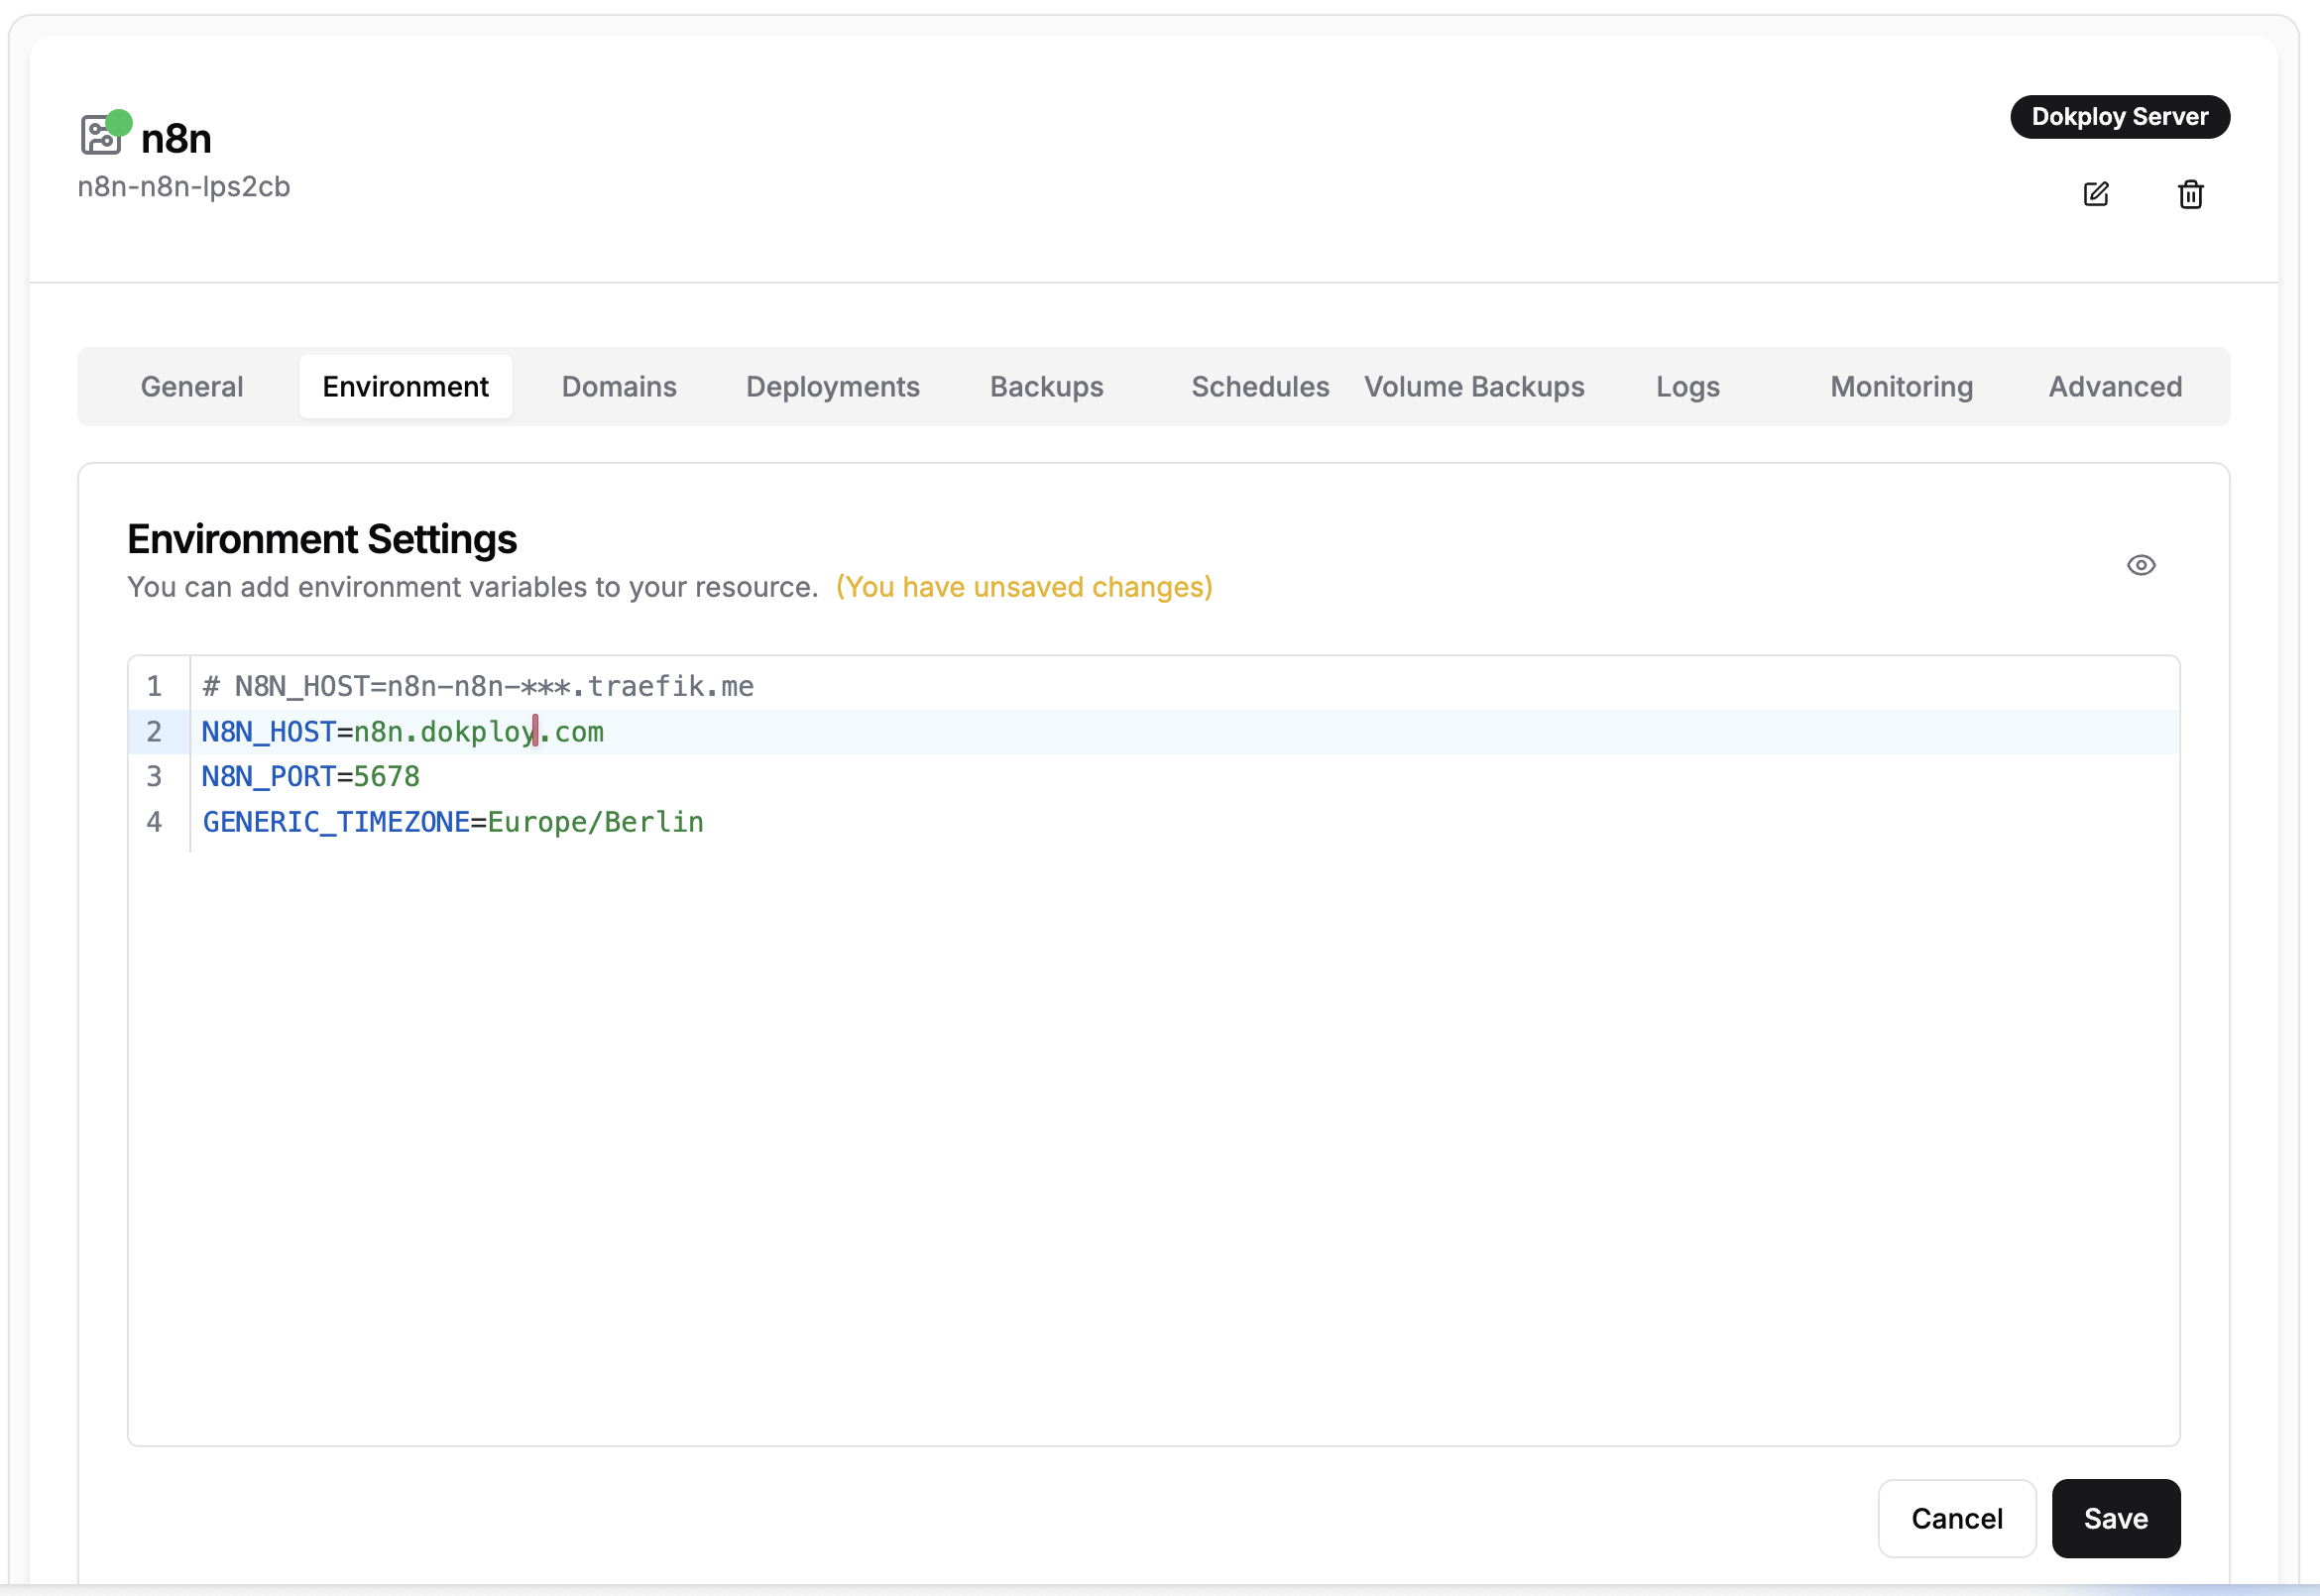
Task: Switch to the Domains tab
Action: pos(619,387)
